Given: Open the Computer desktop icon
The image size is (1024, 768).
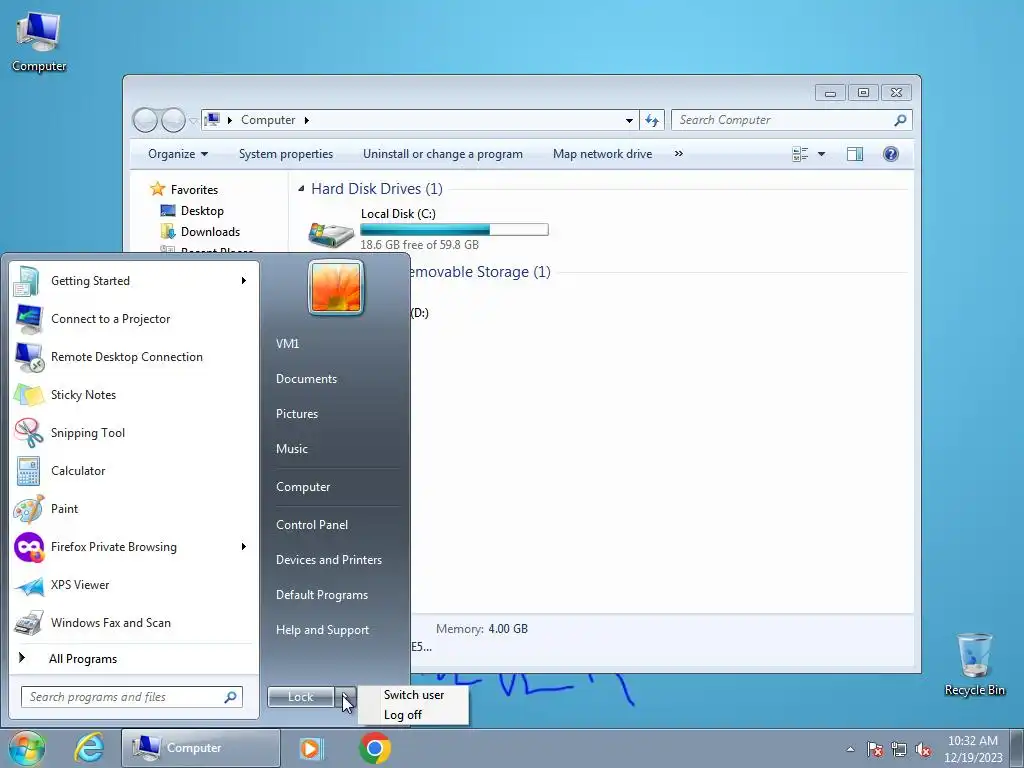Looking at the screenshot, I should click(x=39, y=40).
